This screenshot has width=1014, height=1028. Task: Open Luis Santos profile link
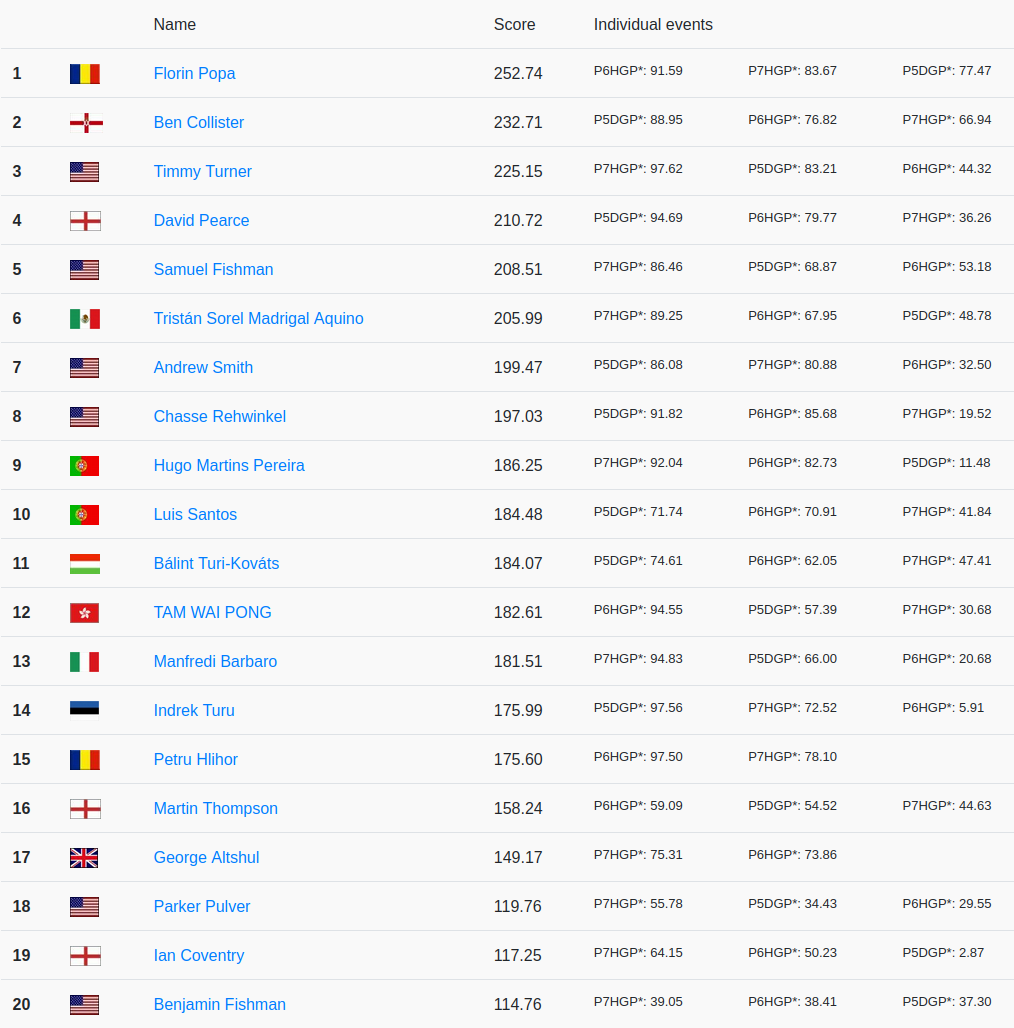195,514
